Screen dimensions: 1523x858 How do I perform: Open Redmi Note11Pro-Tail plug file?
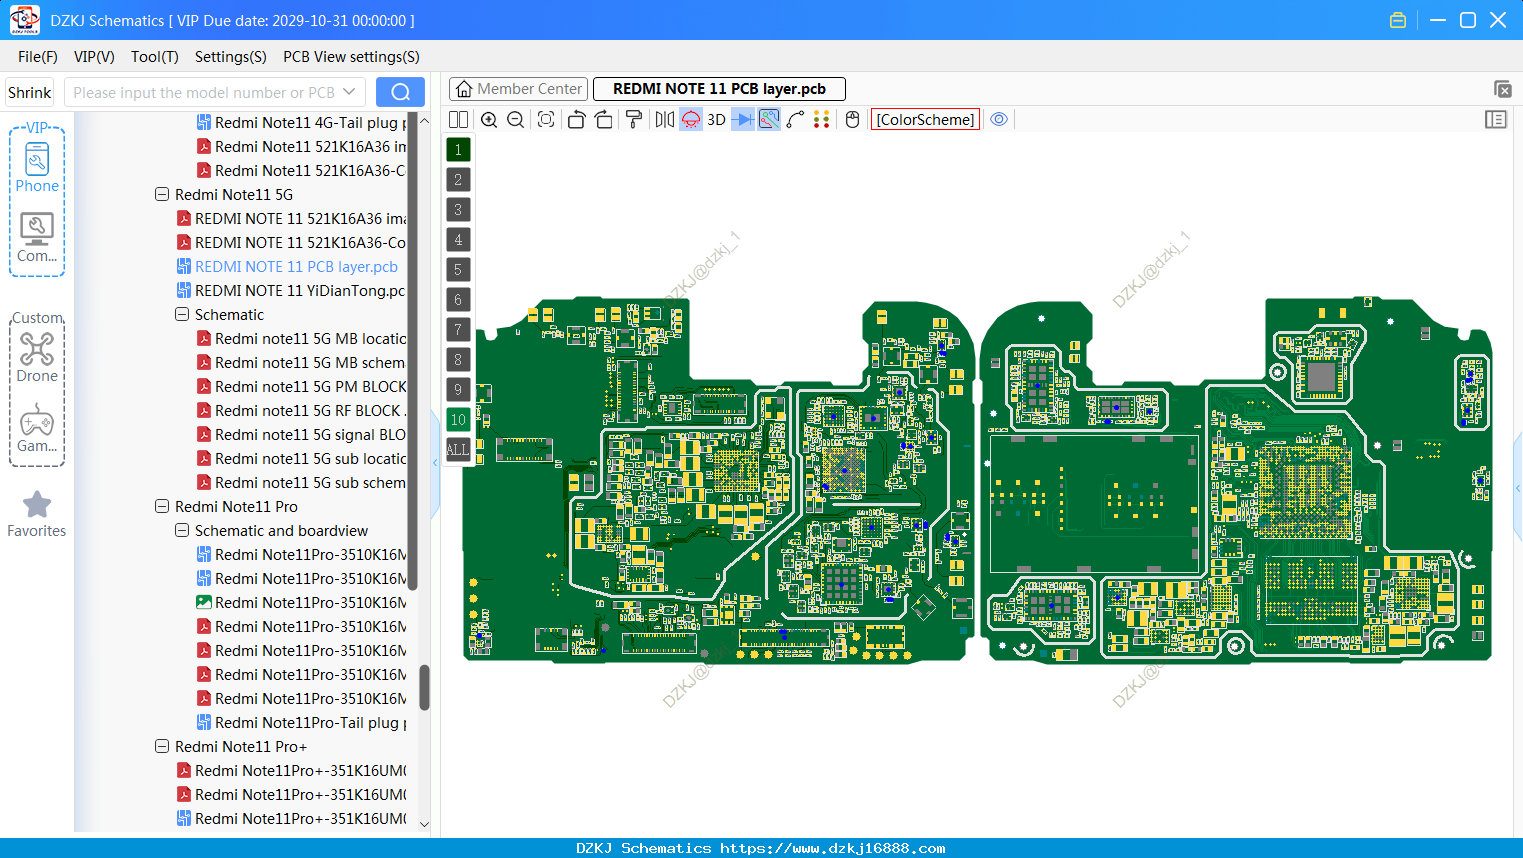click(301, 722)
